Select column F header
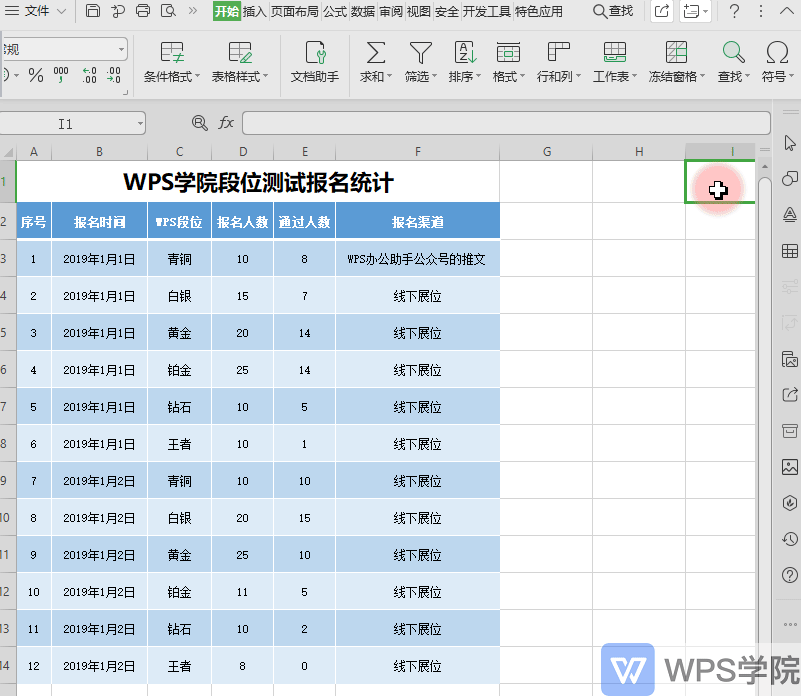The width and height of the screenshot is (801, 696). (x=417, y=152)
